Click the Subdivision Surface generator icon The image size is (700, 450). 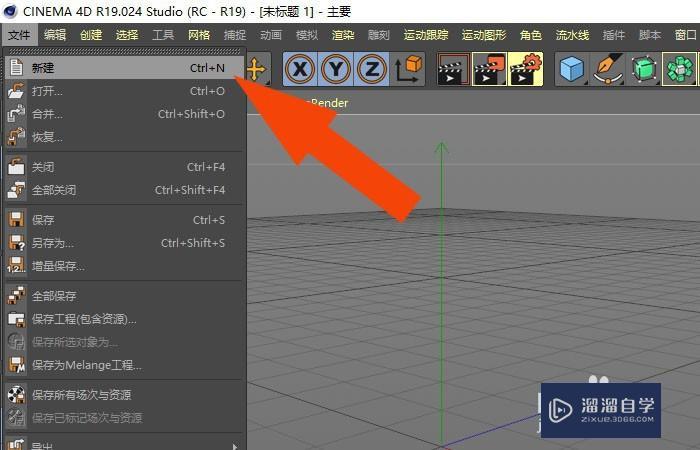(644, 69)
